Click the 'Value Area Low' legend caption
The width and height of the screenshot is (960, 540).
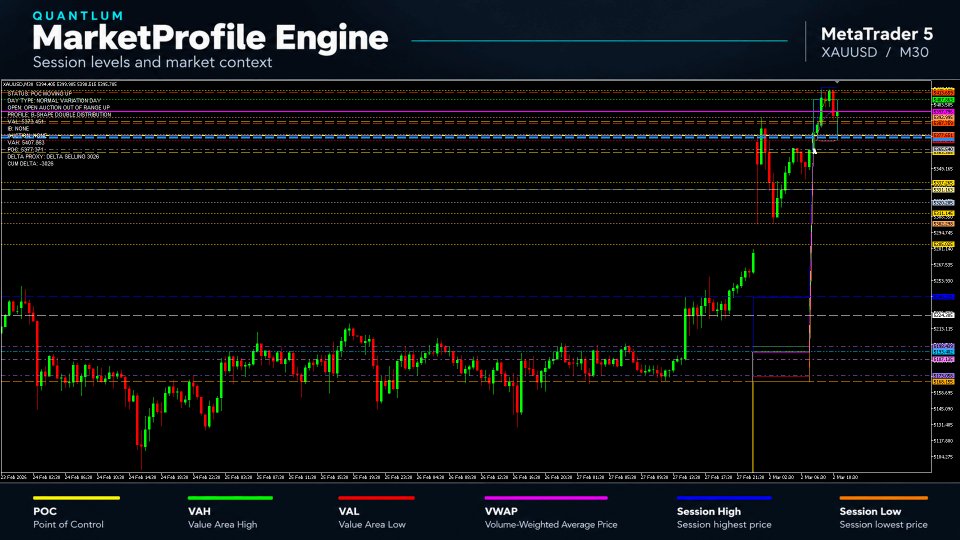[372, 525]
